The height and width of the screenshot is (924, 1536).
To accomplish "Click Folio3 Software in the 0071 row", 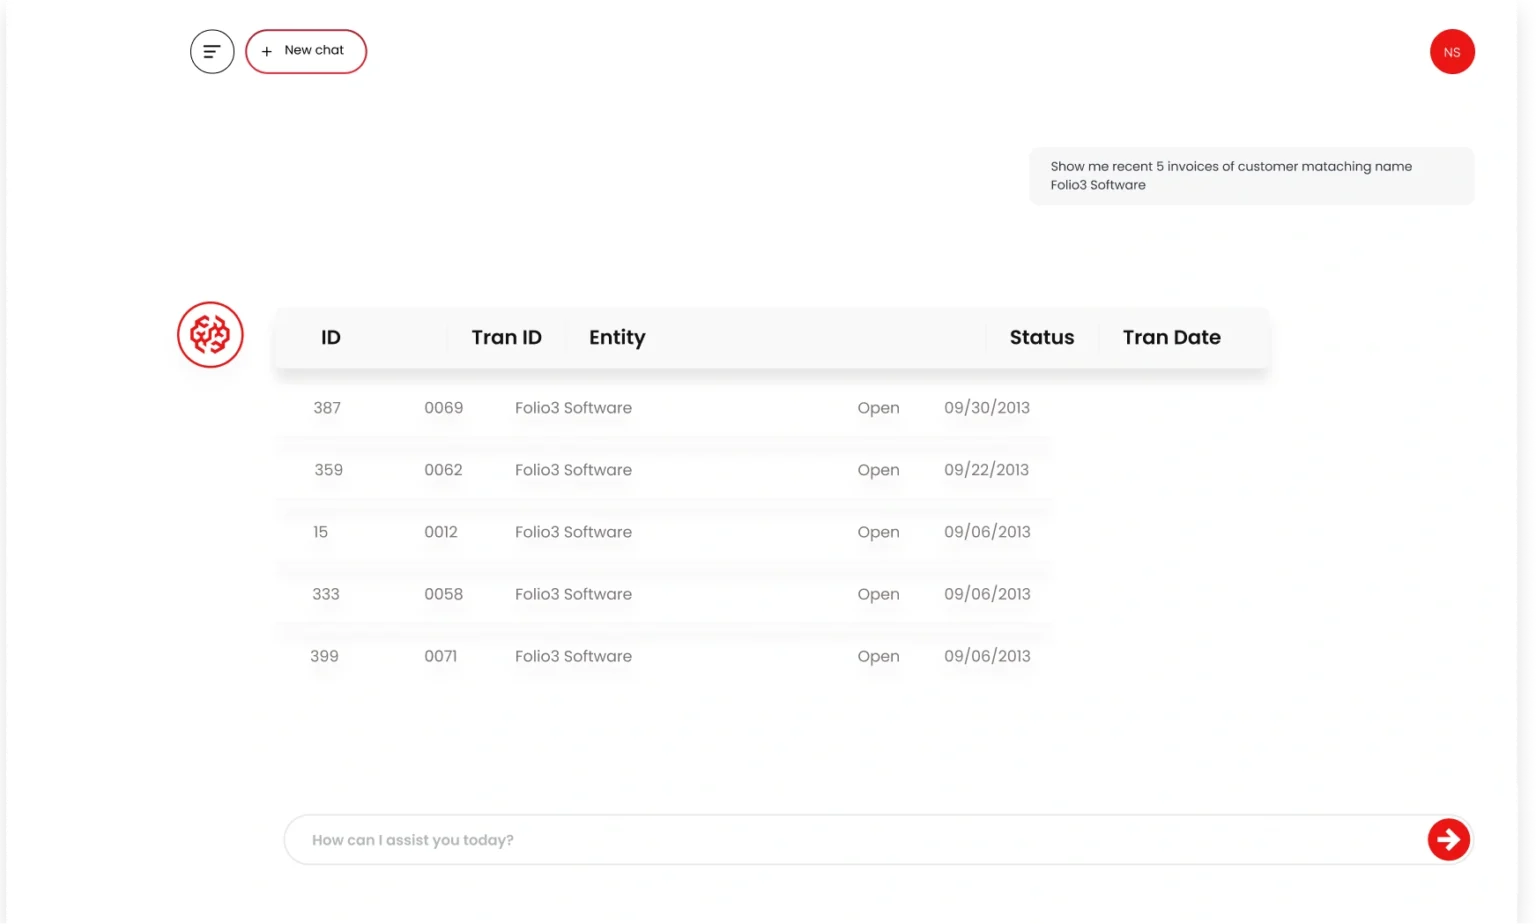I will pyautogui.click(x=573, y=656).
